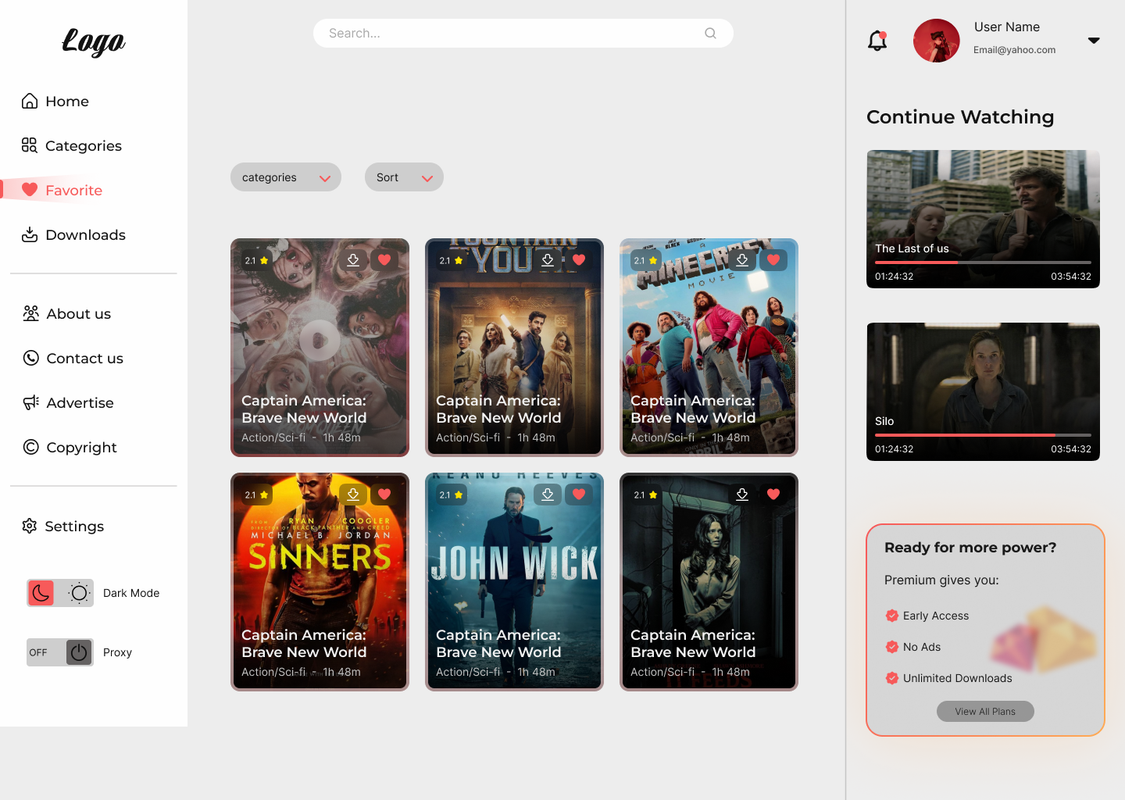Open the John Wick poster card

pyautogui.click(x=514, y=582)
